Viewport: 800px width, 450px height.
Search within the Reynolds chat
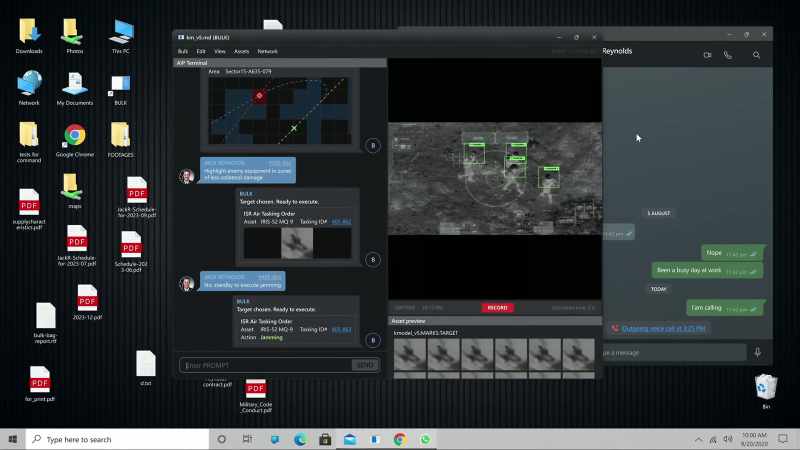(x=756, y=55)
